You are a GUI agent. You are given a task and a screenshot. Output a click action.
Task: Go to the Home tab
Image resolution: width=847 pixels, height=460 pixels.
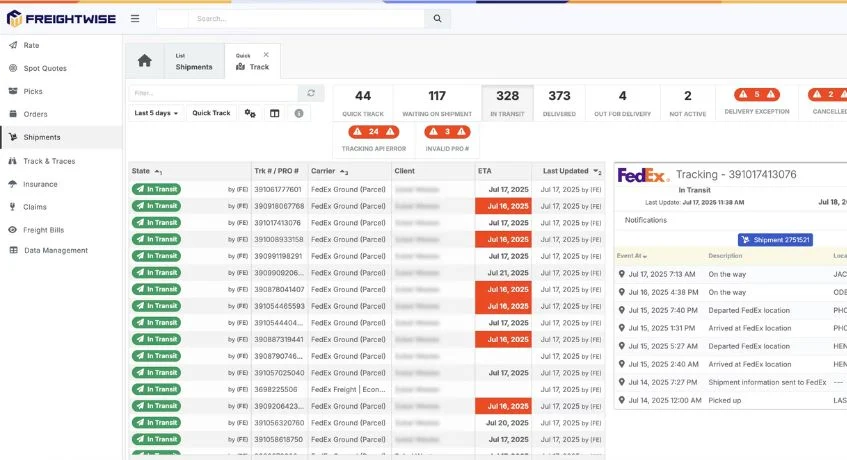[x=145, y=60]
